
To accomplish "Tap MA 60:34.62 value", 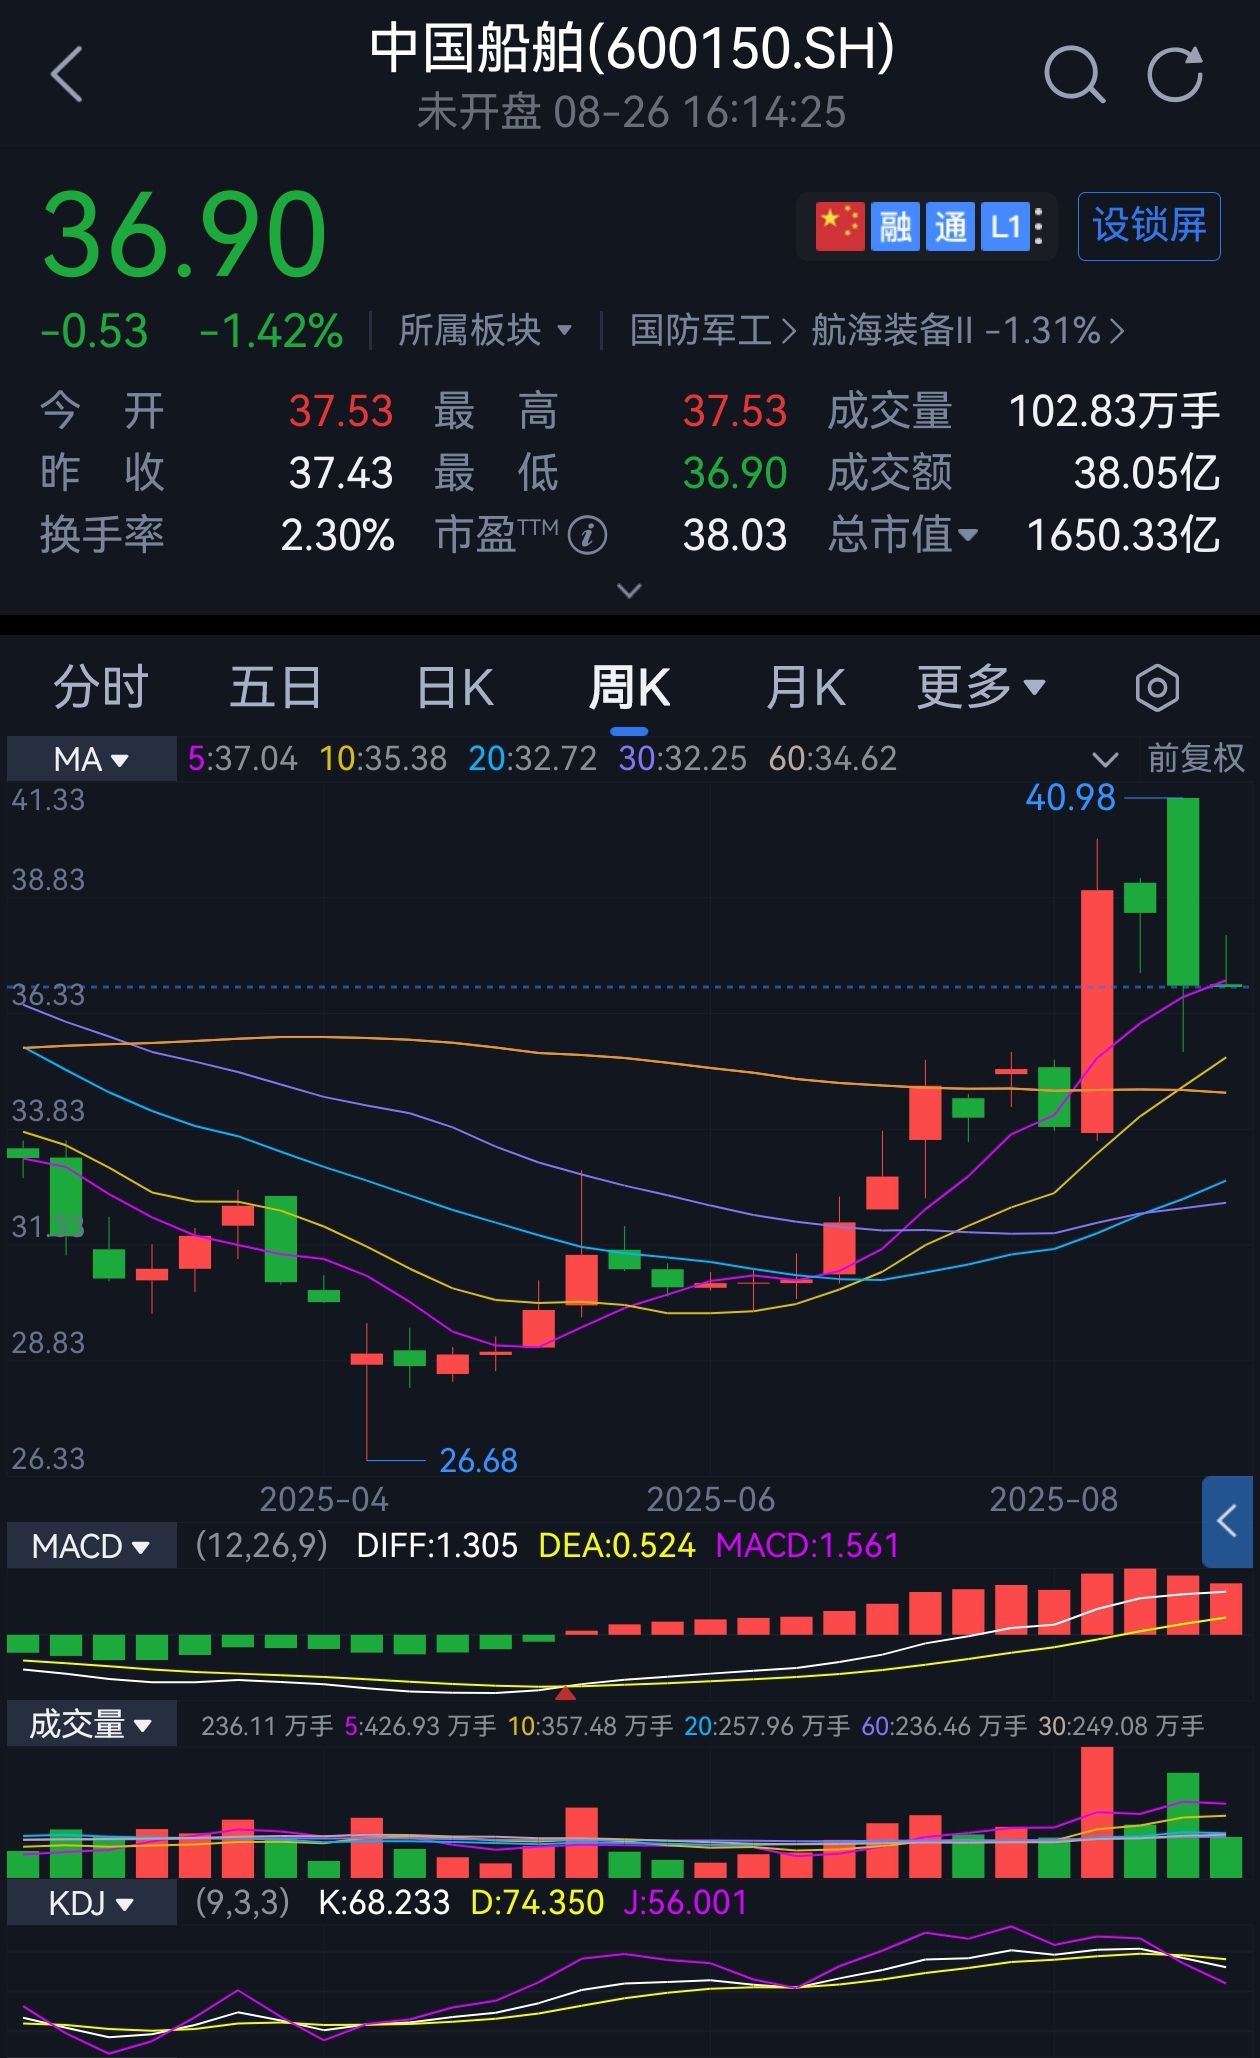I will point(832,759).
